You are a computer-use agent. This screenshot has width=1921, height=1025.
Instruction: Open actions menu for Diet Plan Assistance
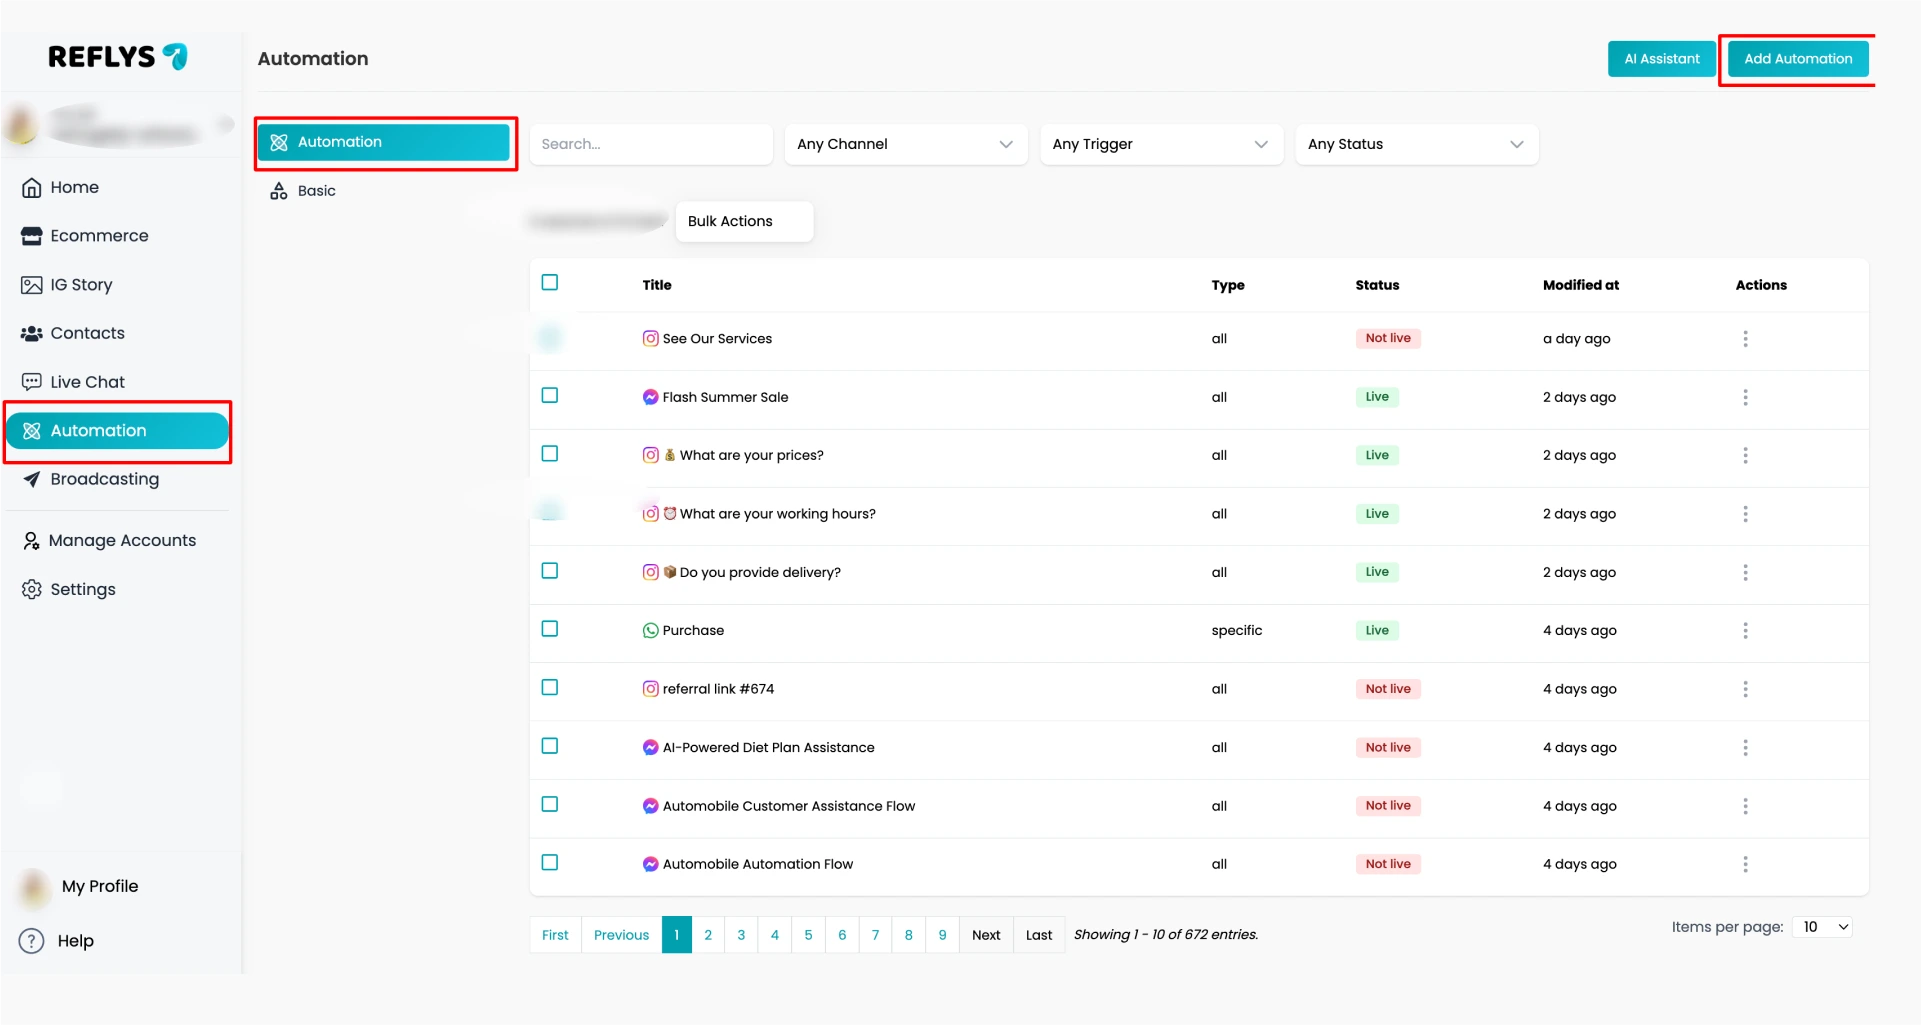tap(1745, 748)
